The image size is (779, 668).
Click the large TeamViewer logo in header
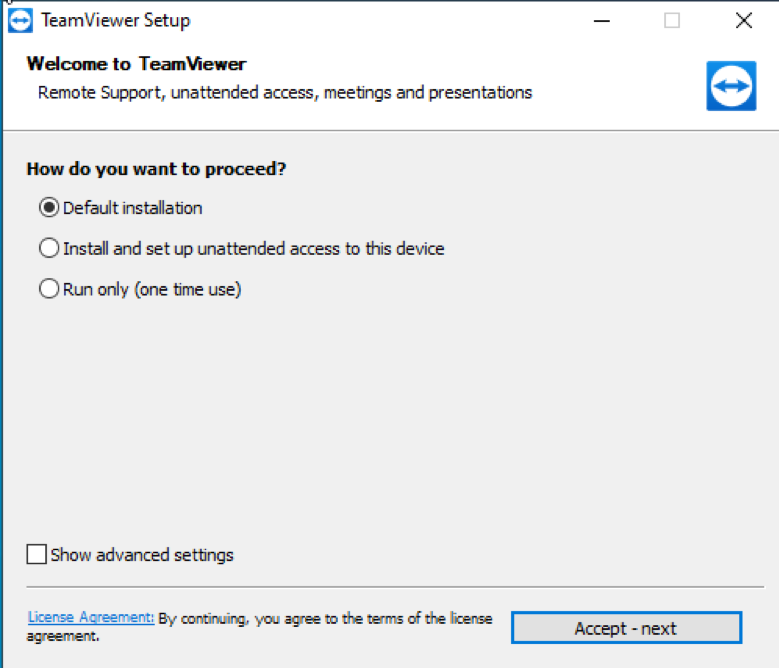731,86
